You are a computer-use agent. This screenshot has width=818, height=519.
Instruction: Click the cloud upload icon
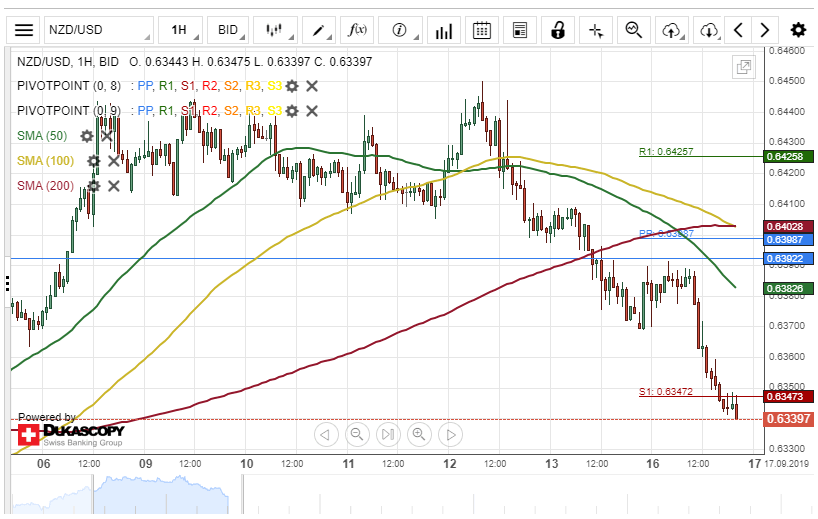pyautogui.click(x=672, y=30)
